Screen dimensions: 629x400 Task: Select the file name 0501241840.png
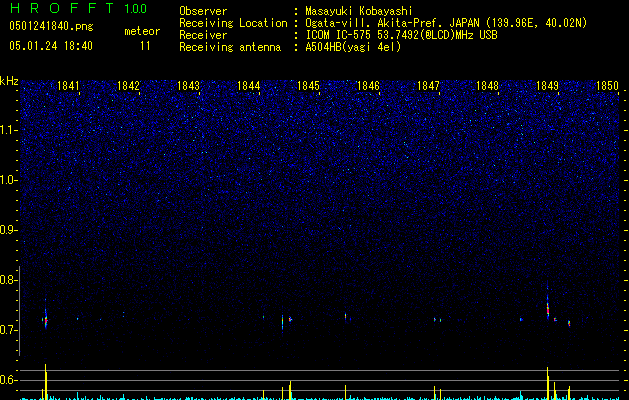(x=51, y=26)
